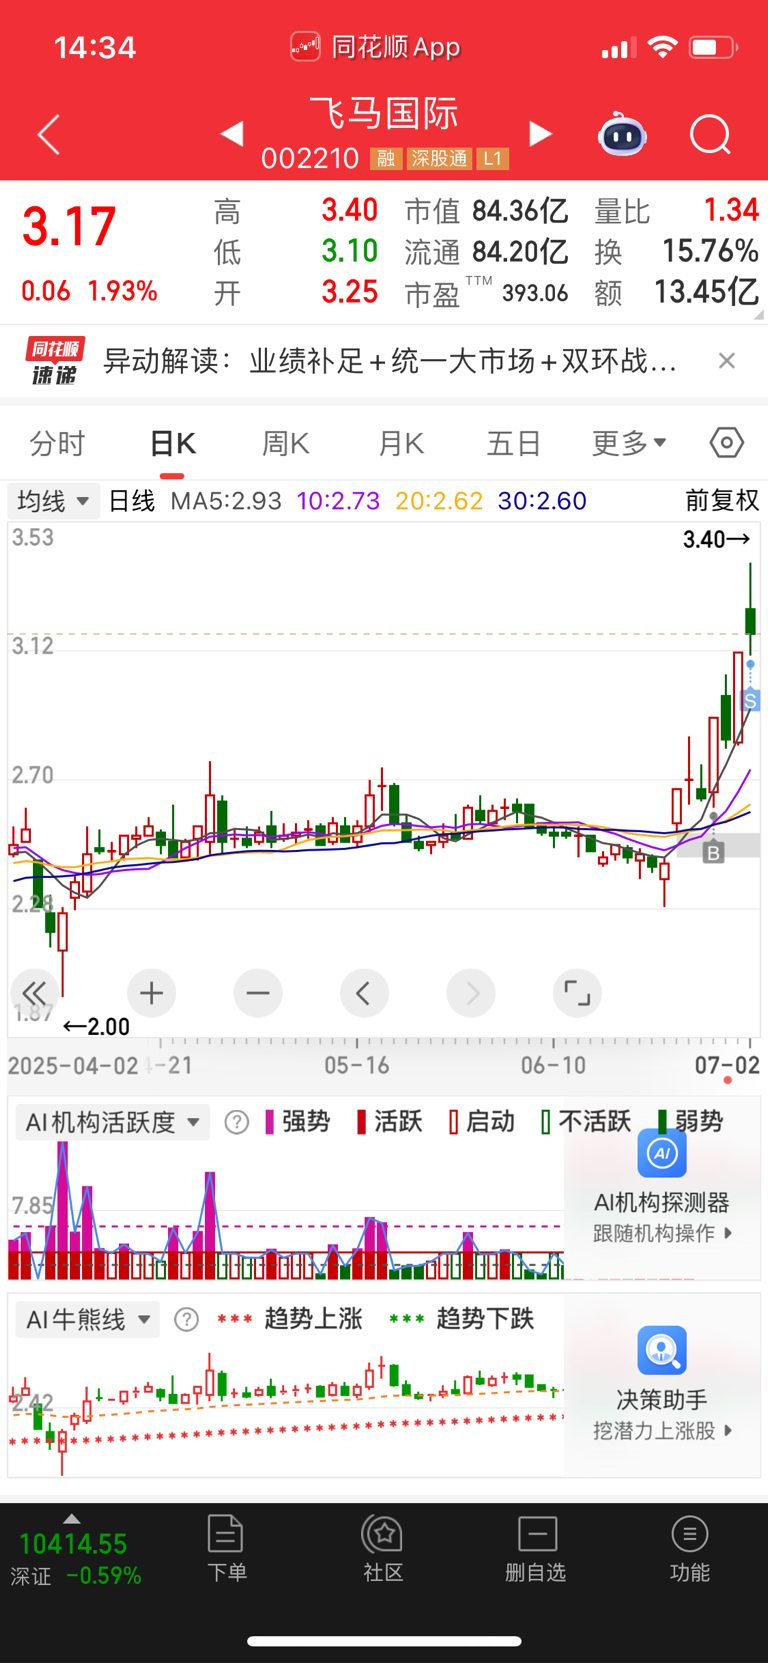
Task: Tap the back arrow in header
Action: [48, 134]
